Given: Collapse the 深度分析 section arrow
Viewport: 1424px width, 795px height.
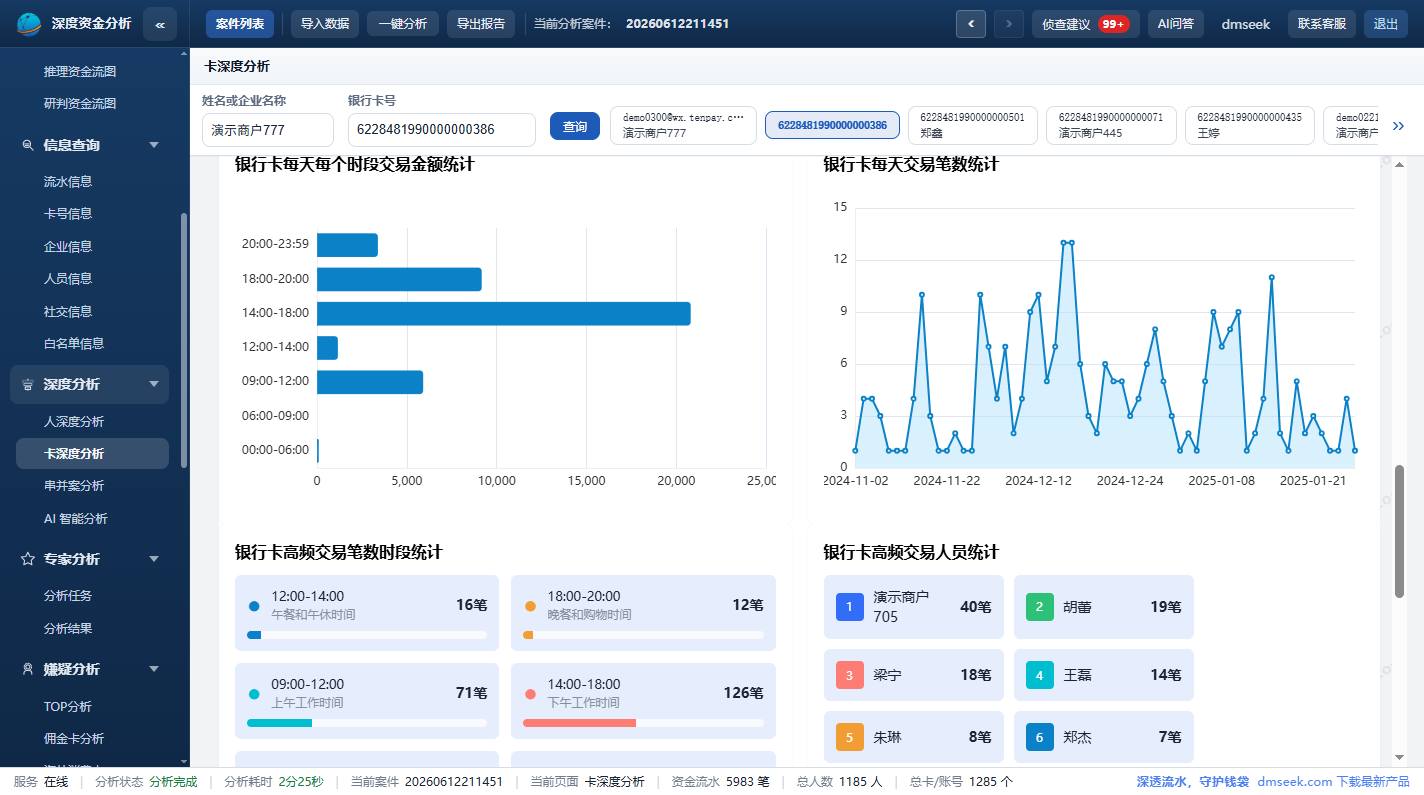Looking at the screenshot, I should (x=154, y=384).
